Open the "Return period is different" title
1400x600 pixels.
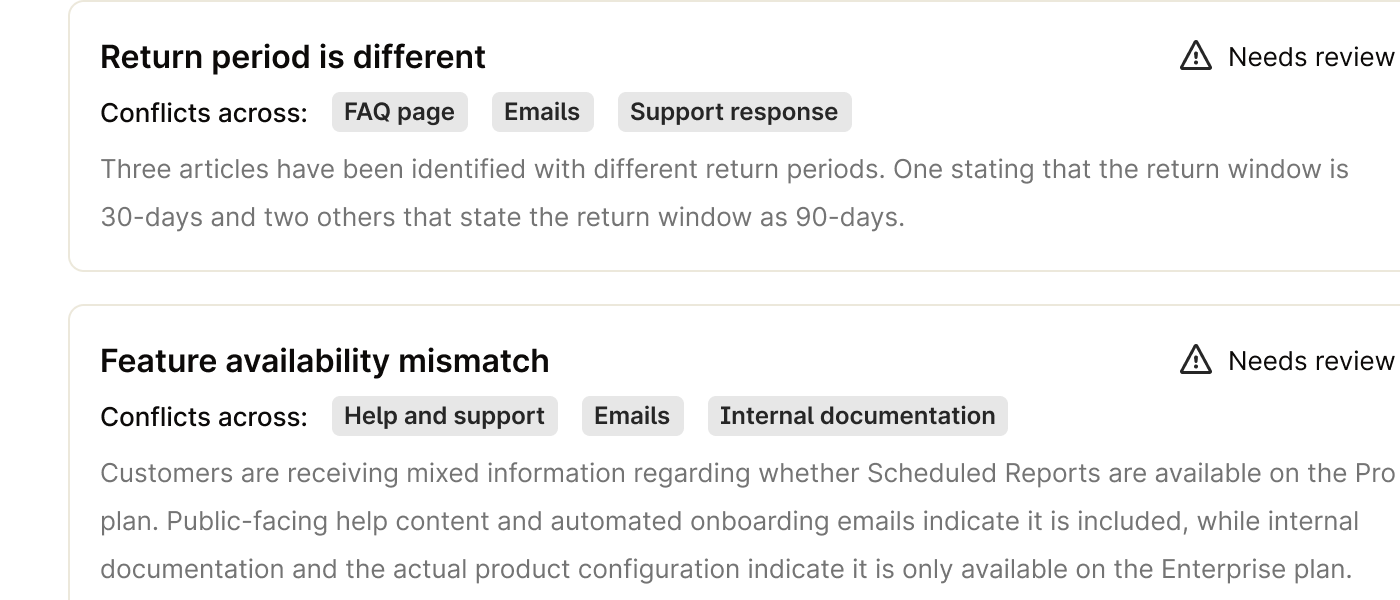(293, 57)
